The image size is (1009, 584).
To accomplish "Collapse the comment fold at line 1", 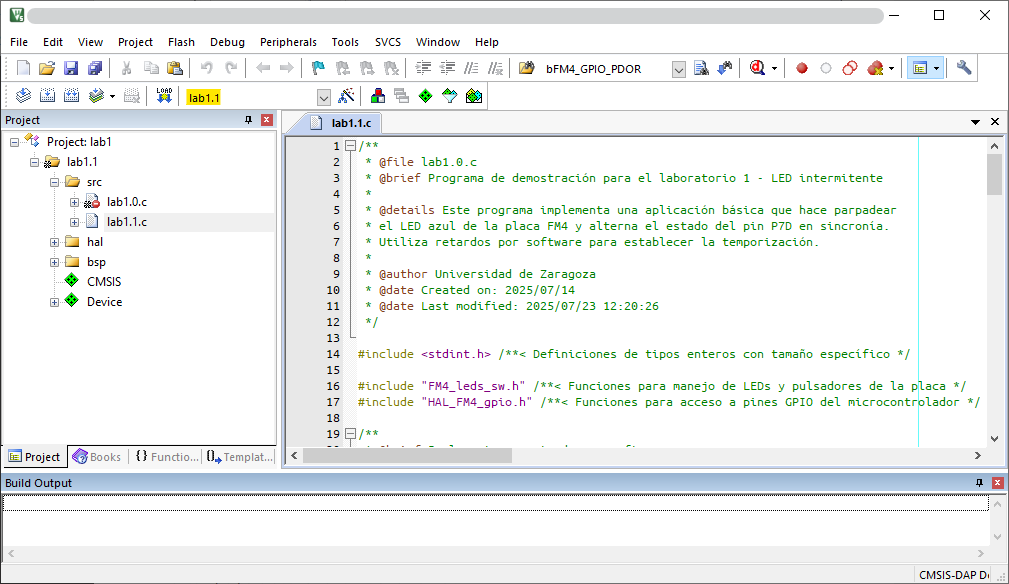I will (350, 146).
